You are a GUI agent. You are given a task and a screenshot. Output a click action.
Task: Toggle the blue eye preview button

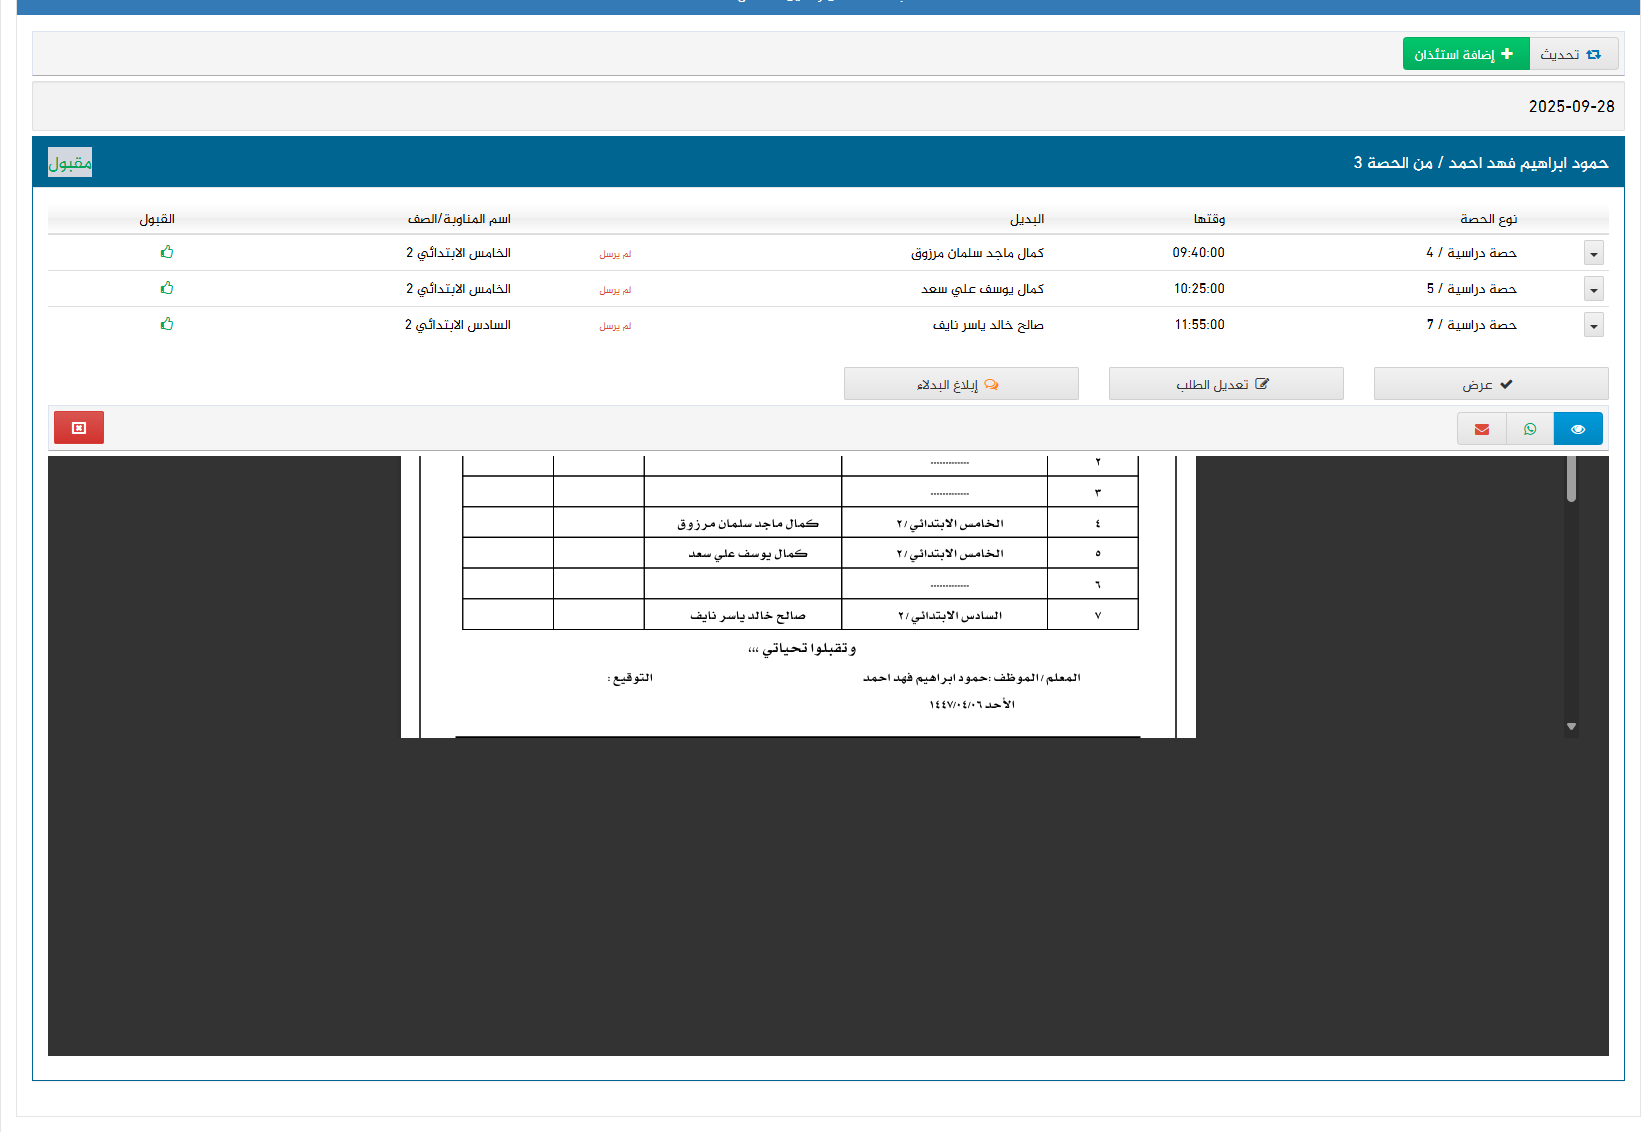click(x=1577, y=429)
